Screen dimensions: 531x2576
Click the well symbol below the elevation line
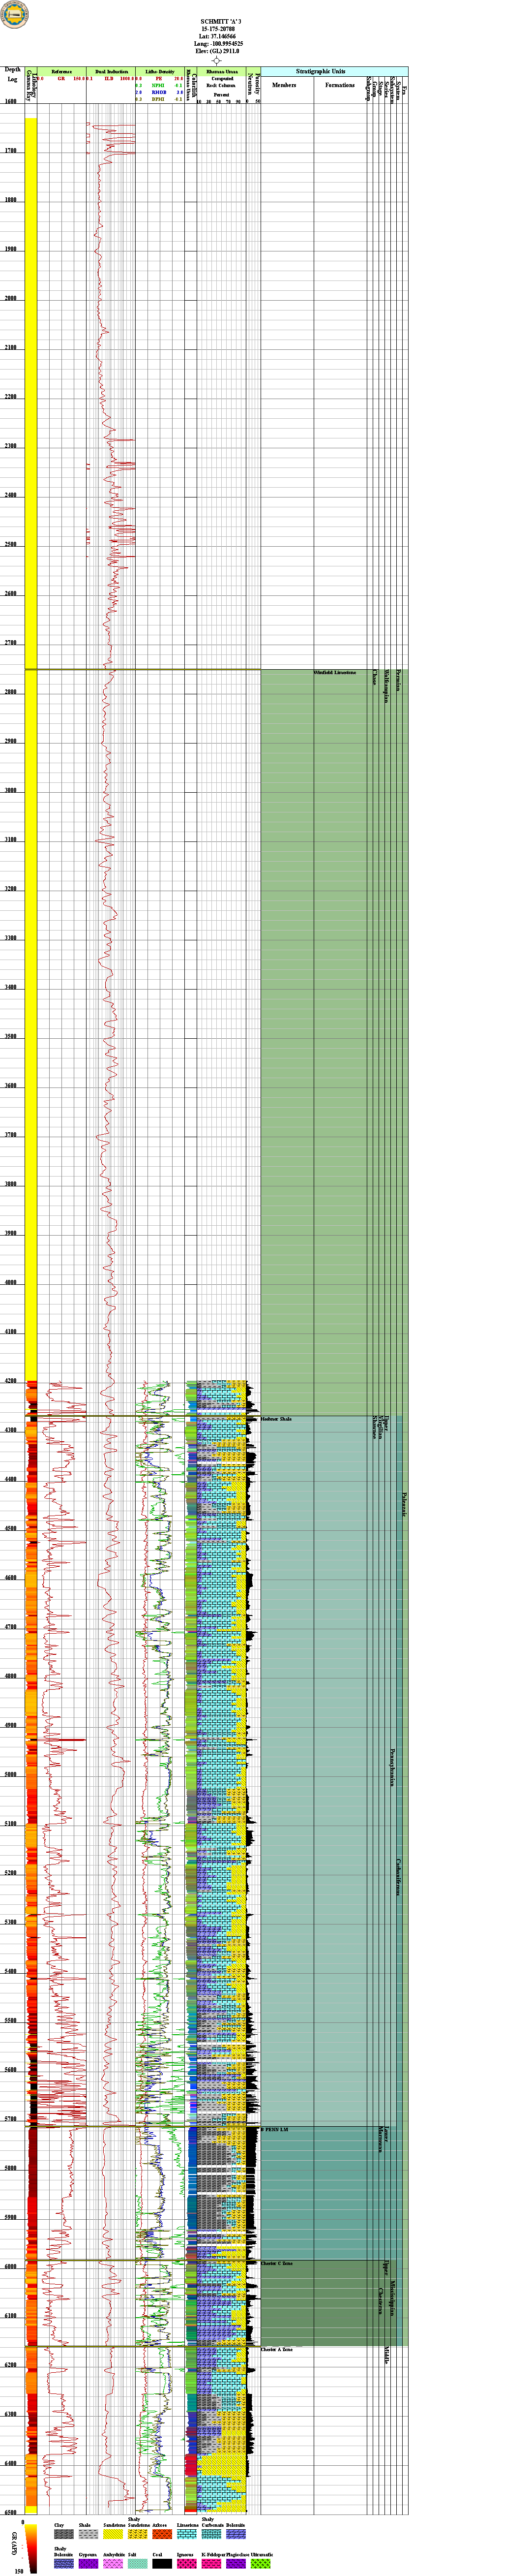tap(216, 60)
